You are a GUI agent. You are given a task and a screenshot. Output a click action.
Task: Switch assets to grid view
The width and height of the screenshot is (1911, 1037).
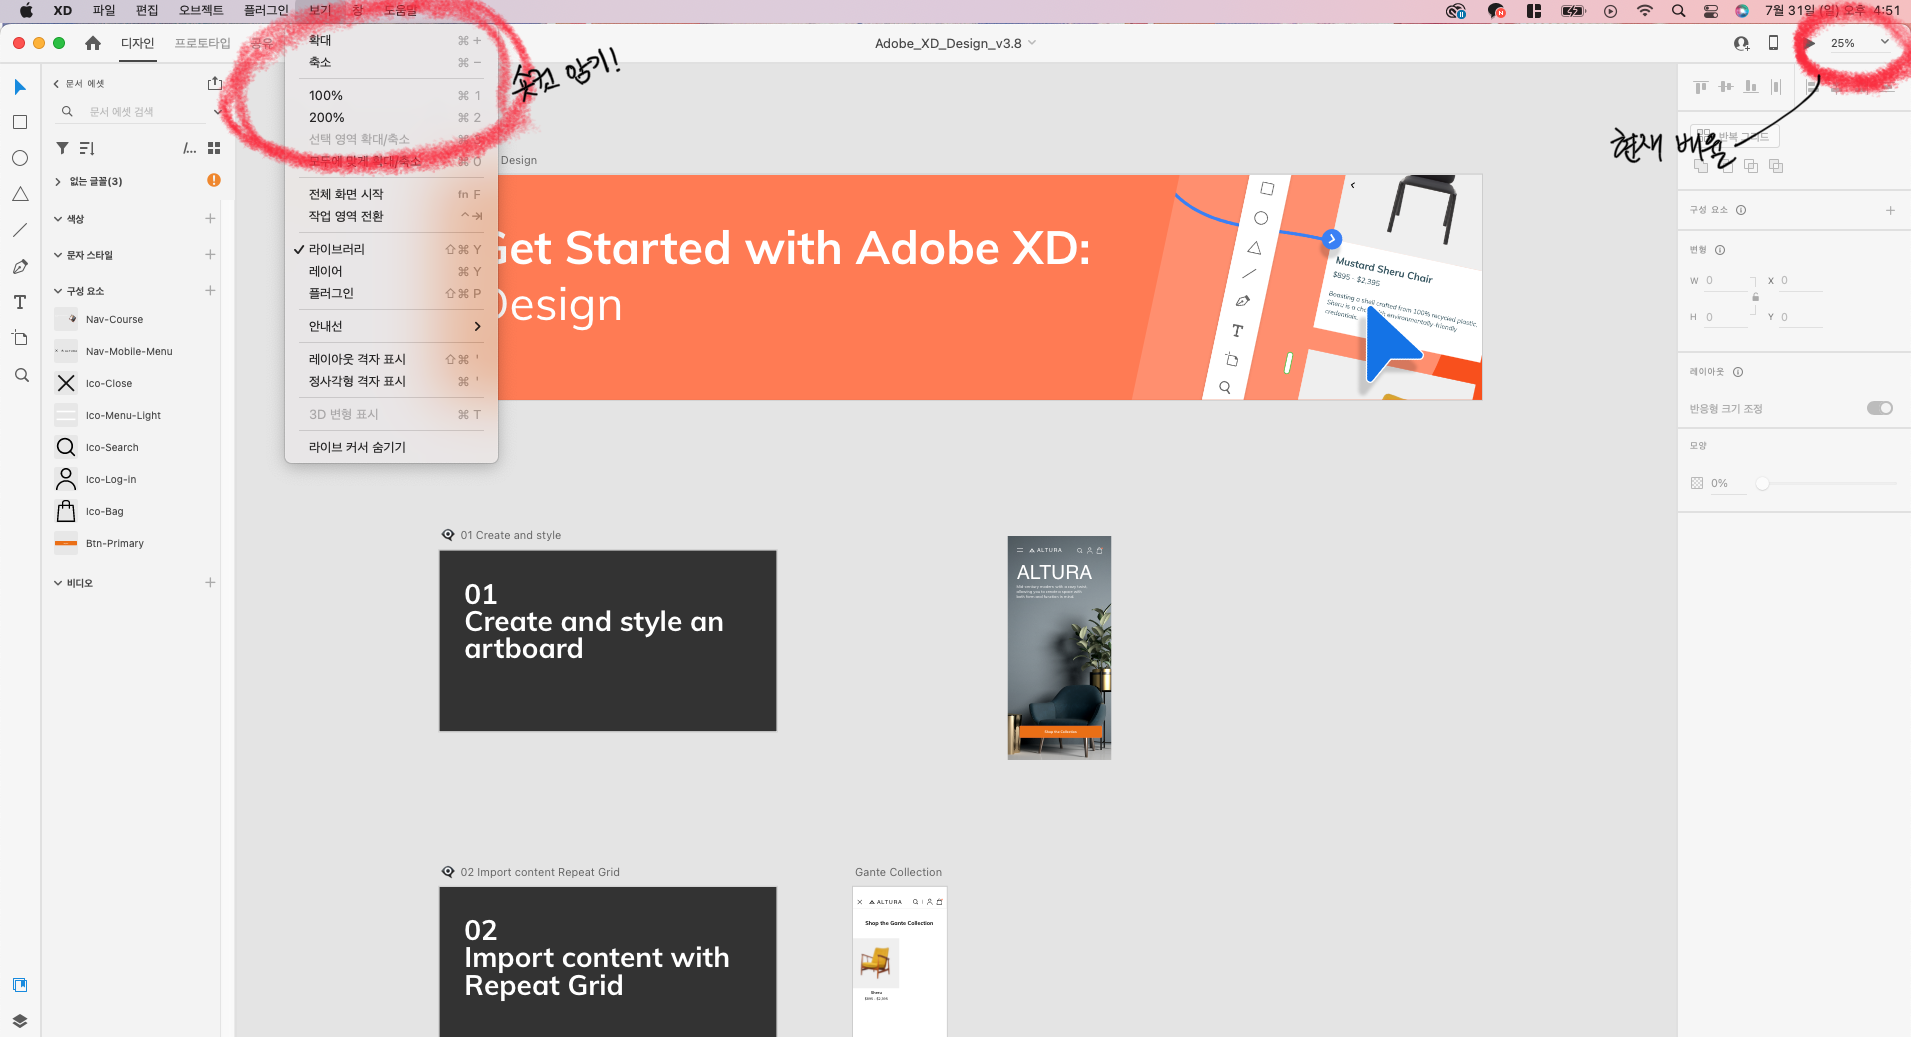(214, 148)
